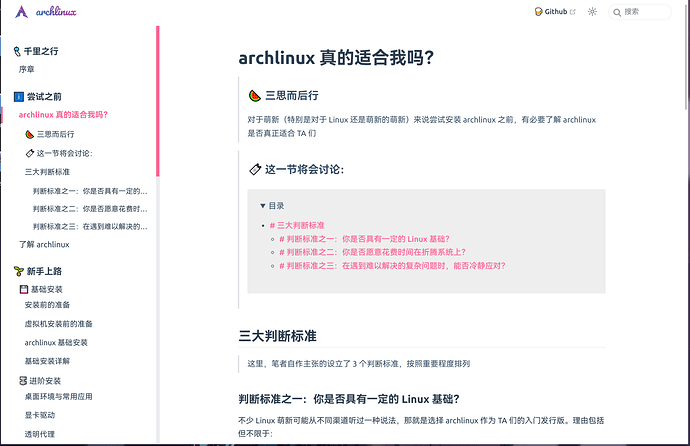Open 虚拟机安装前的准备 in the sidebar

tap(59, 324)
